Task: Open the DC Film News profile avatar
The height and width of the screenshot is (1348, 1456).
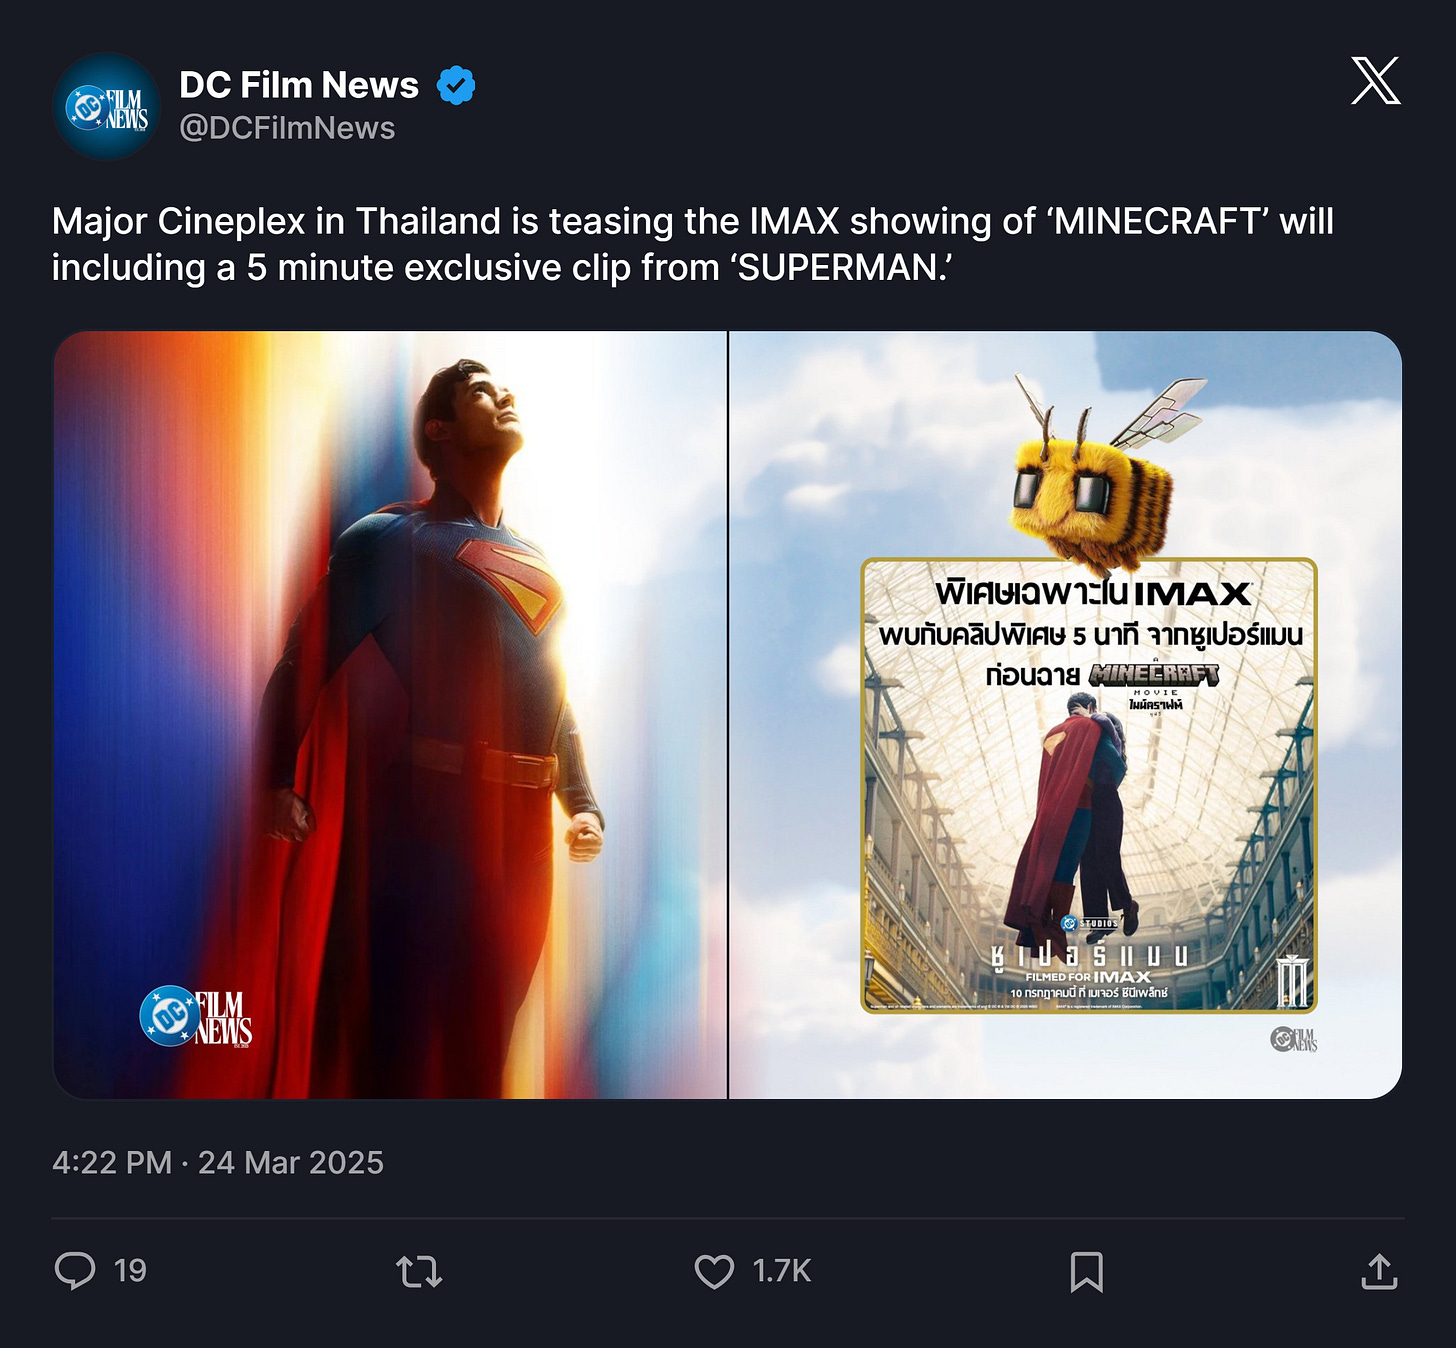Action: pyautogui.click(x=106, y=106)
